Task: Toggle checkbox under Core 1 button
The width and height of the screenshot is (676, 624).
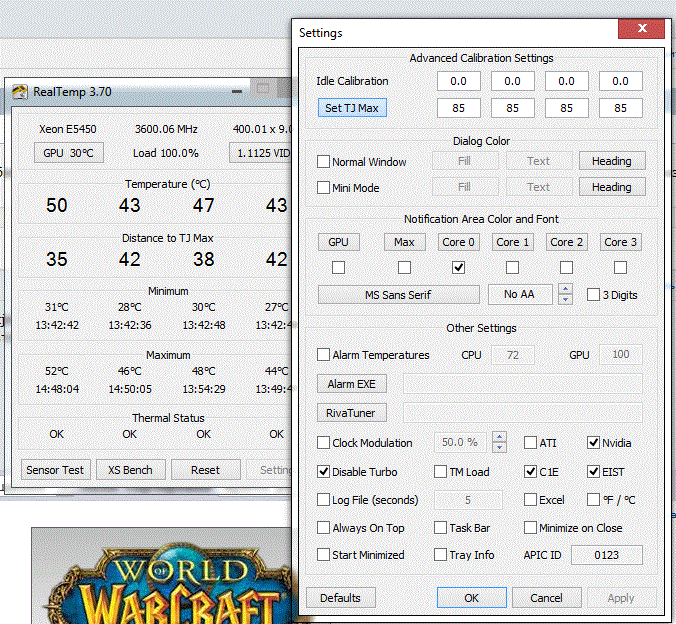Action: click(x=513, y=267)
